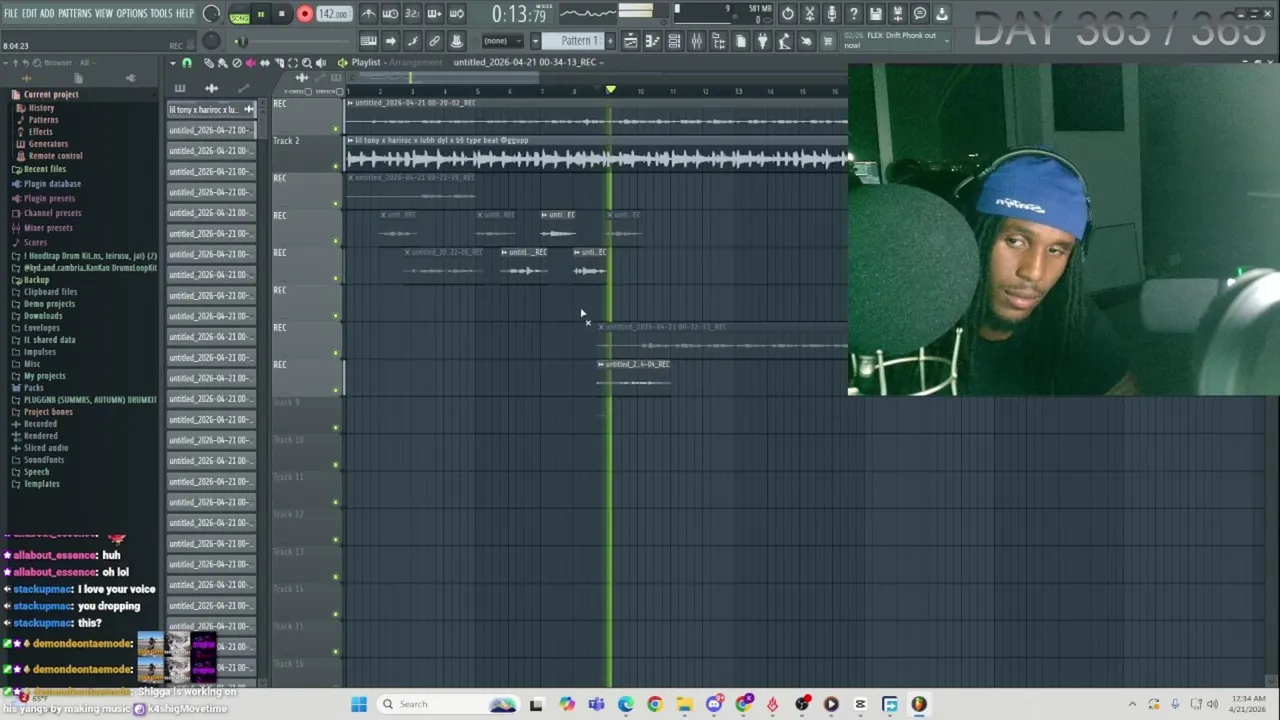The width and height of the screenshot is (1280, 720).
Task: Toggle the metronome icon
Action: (x=368, y=14)
